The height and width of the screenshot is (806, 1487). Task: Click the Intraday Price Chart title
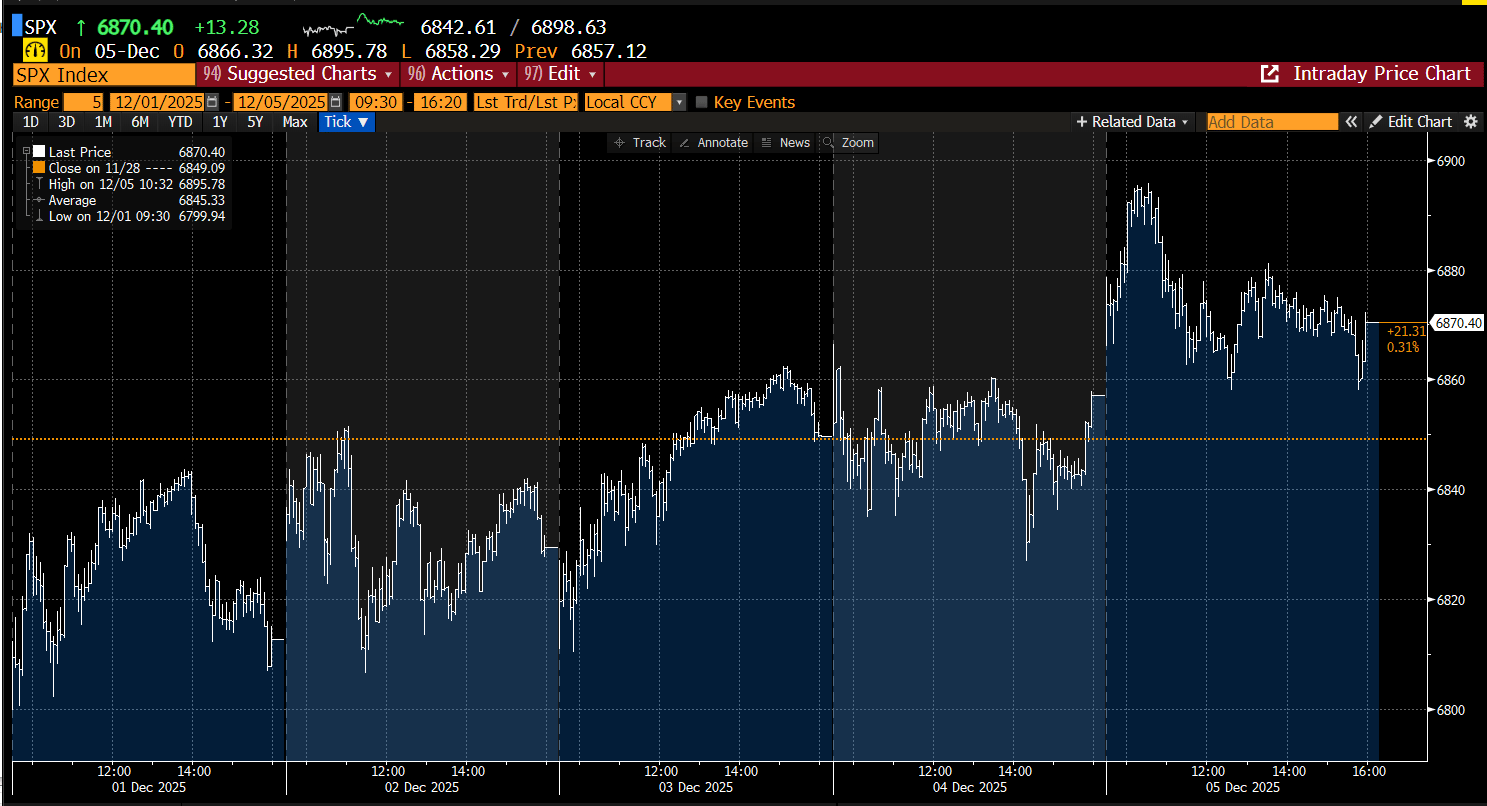[1382, 74]
